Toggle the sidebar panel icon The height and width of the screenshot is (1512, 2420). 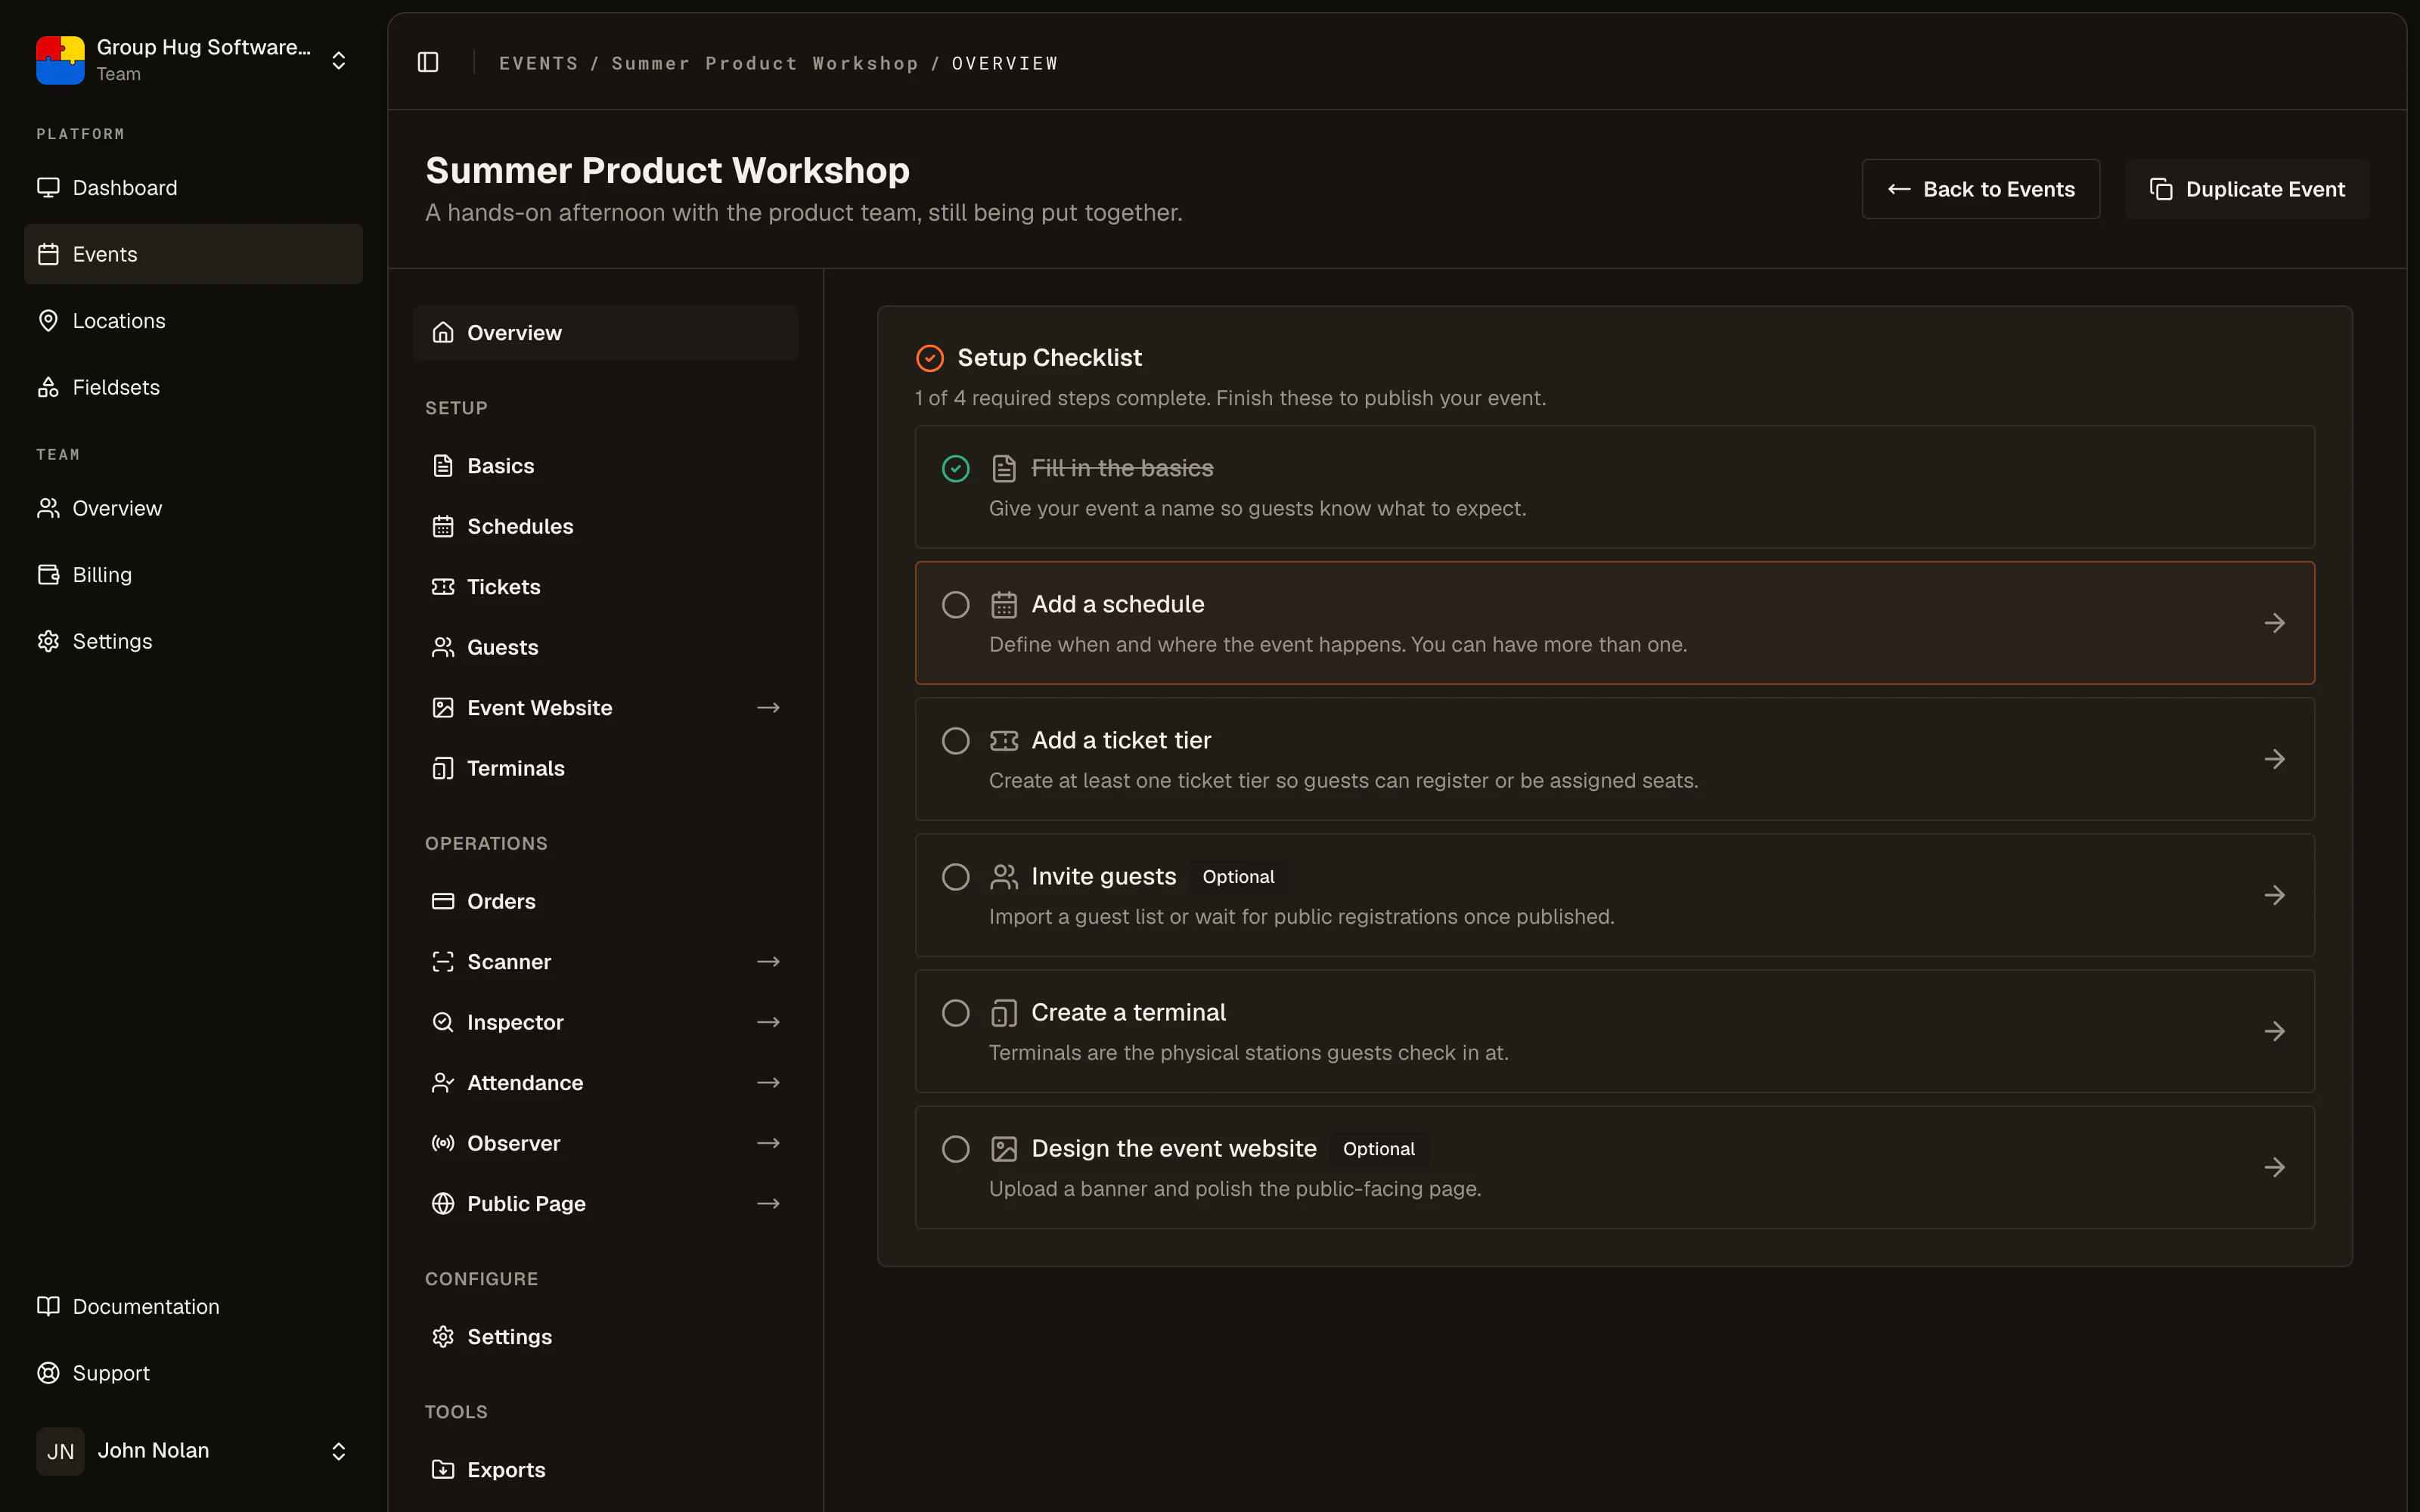pos(428,62)
